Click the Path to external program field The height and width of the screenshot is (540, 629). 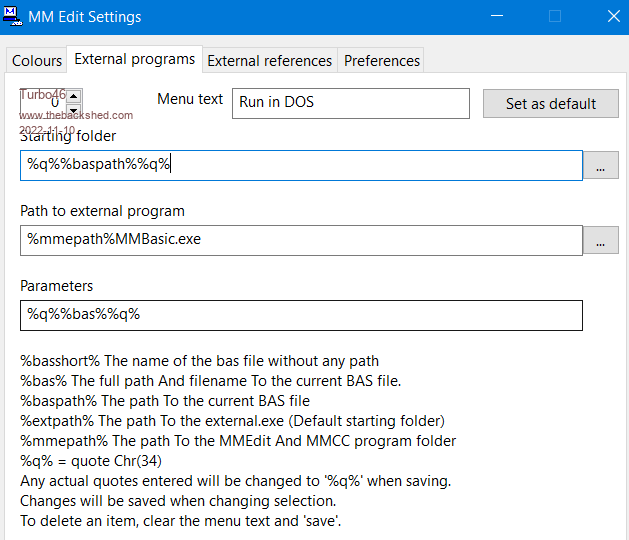tap(300, 240)
